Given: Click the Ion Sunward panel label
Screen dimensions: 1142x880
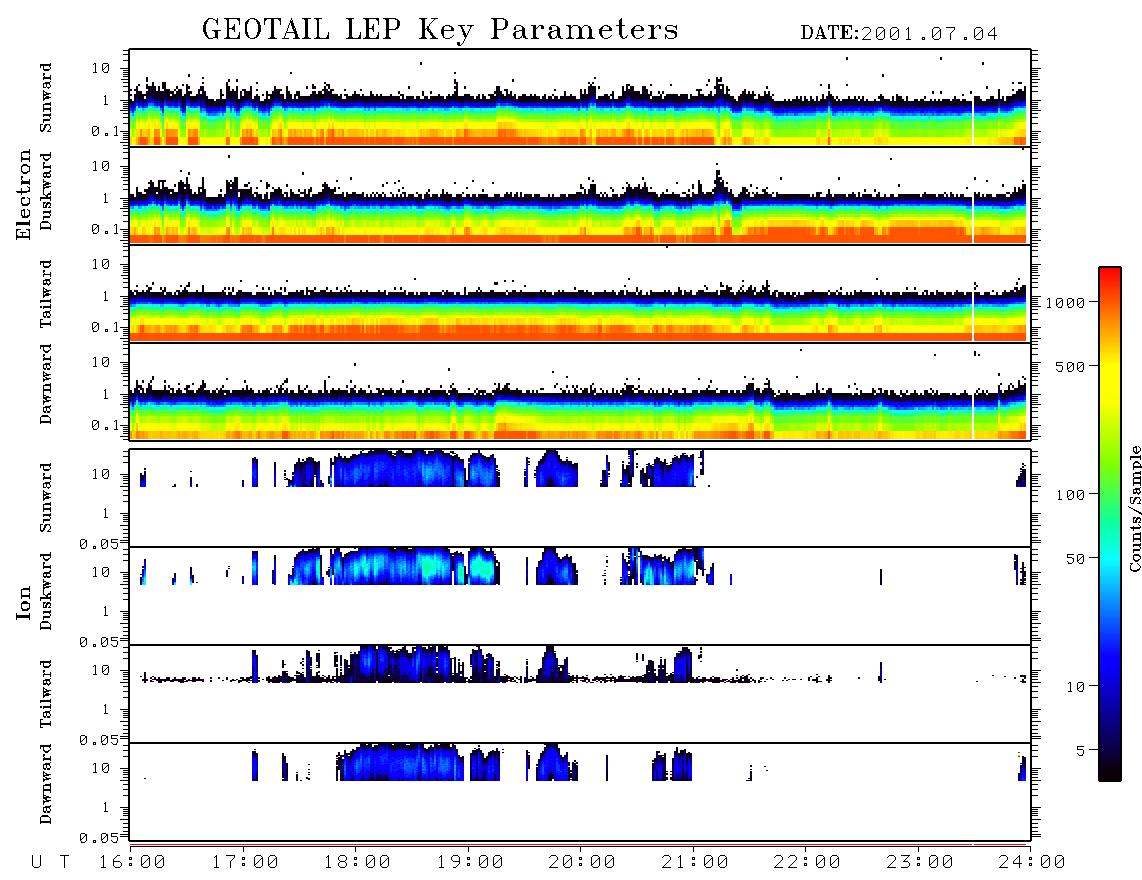Looking at the screenshot, I should pyautogui.click(x=46, y=497).
